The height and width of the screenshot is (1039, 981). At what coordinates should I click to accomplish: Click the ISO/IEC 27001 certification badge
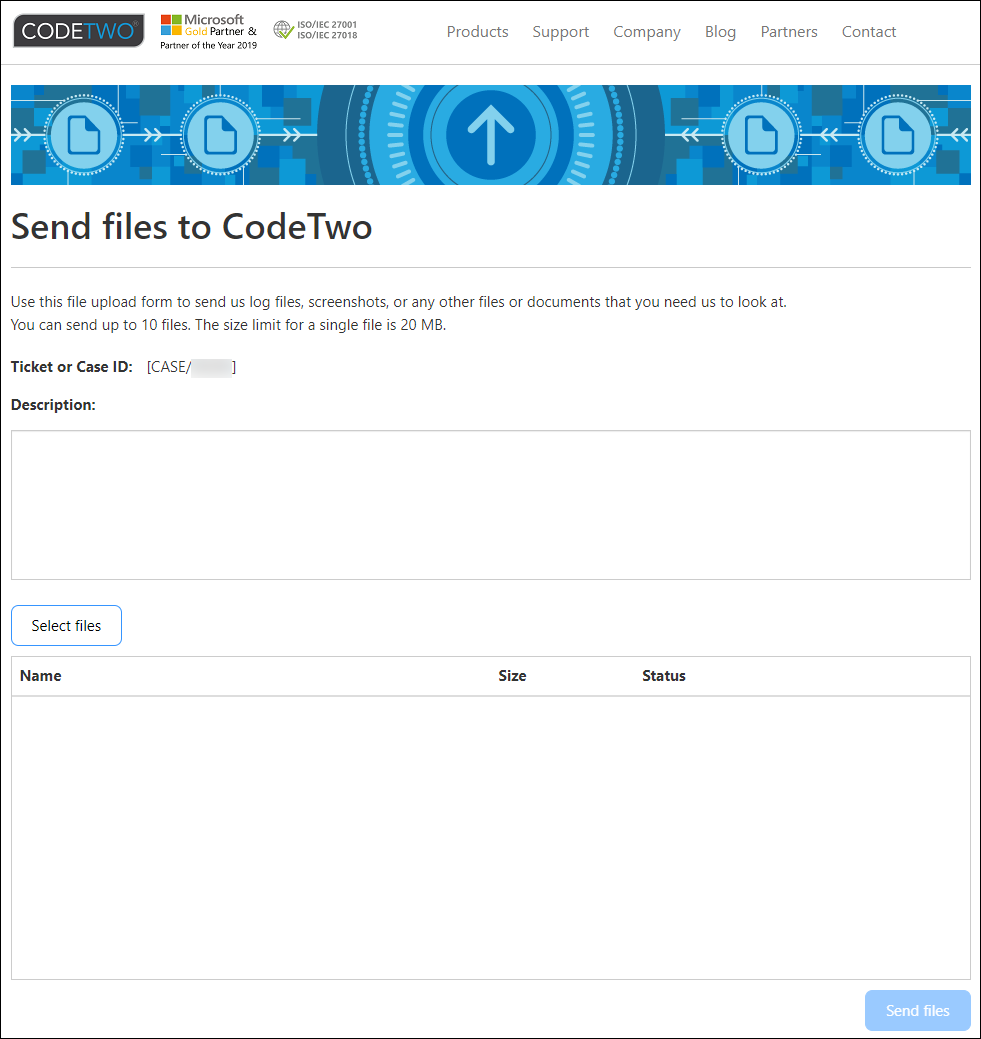(x=316, y=30)
